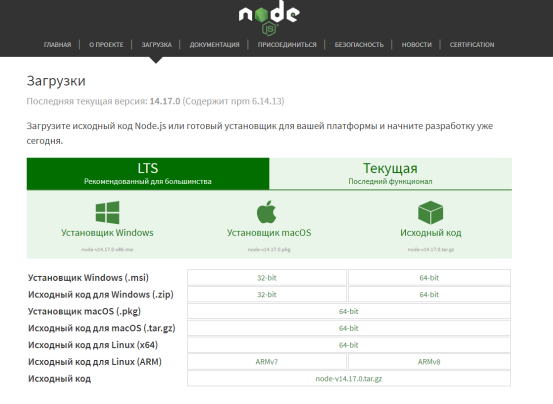The image size is (553, 404).
Task: Select the LTS tab
Action: click(148, 174)
